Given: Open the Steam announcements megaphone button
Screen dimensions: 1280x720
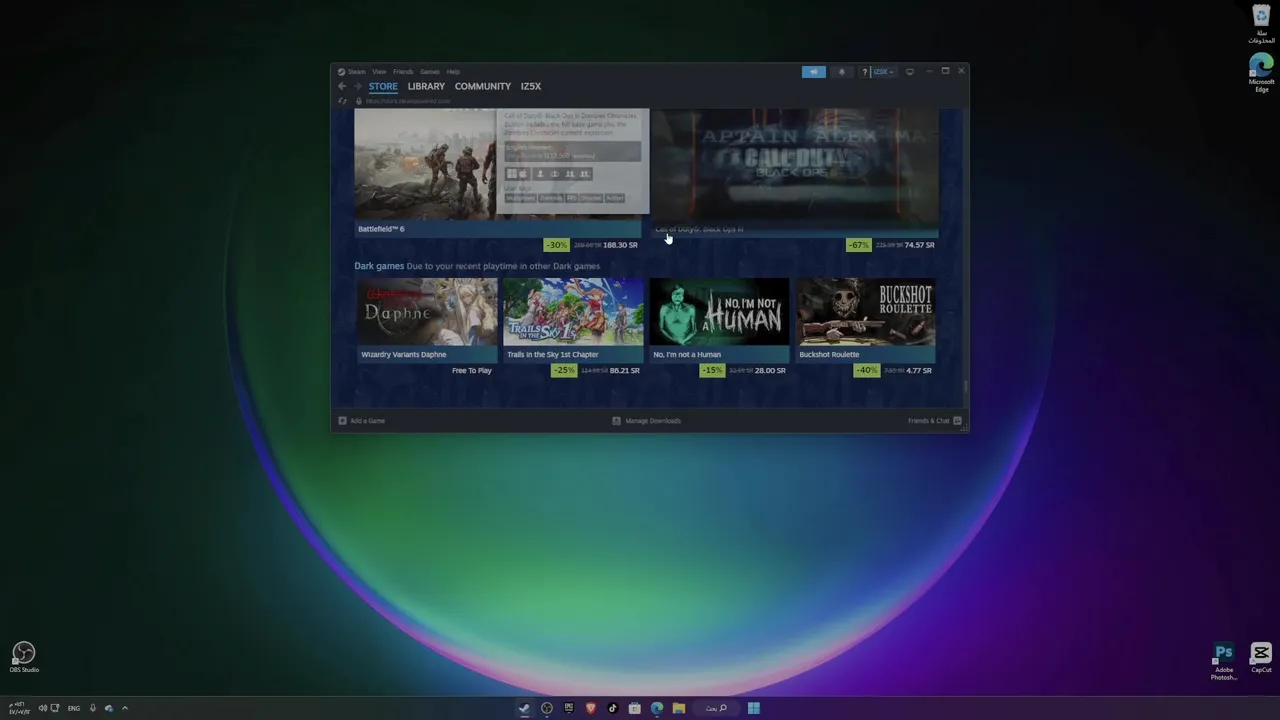Looking at the screenshot, I should click(x=814, y=72).
